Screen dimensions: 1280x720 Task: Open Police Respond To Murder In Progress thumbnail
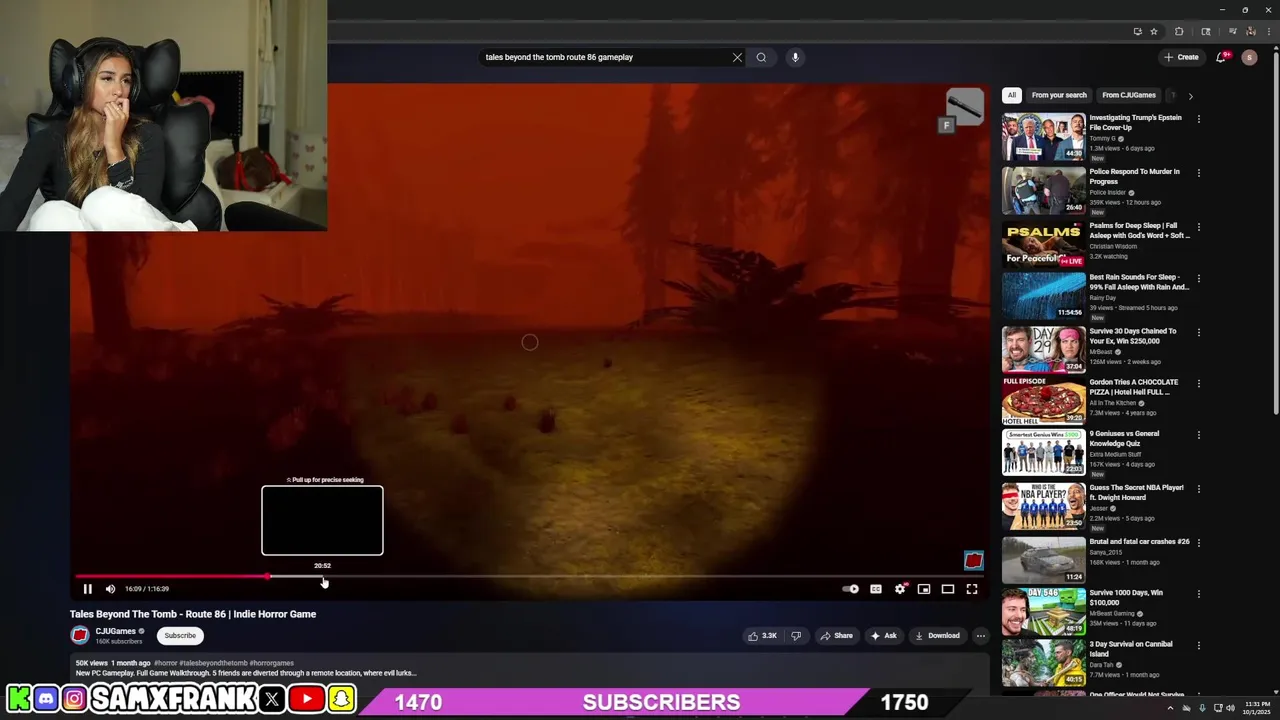tap(1043, 191)
